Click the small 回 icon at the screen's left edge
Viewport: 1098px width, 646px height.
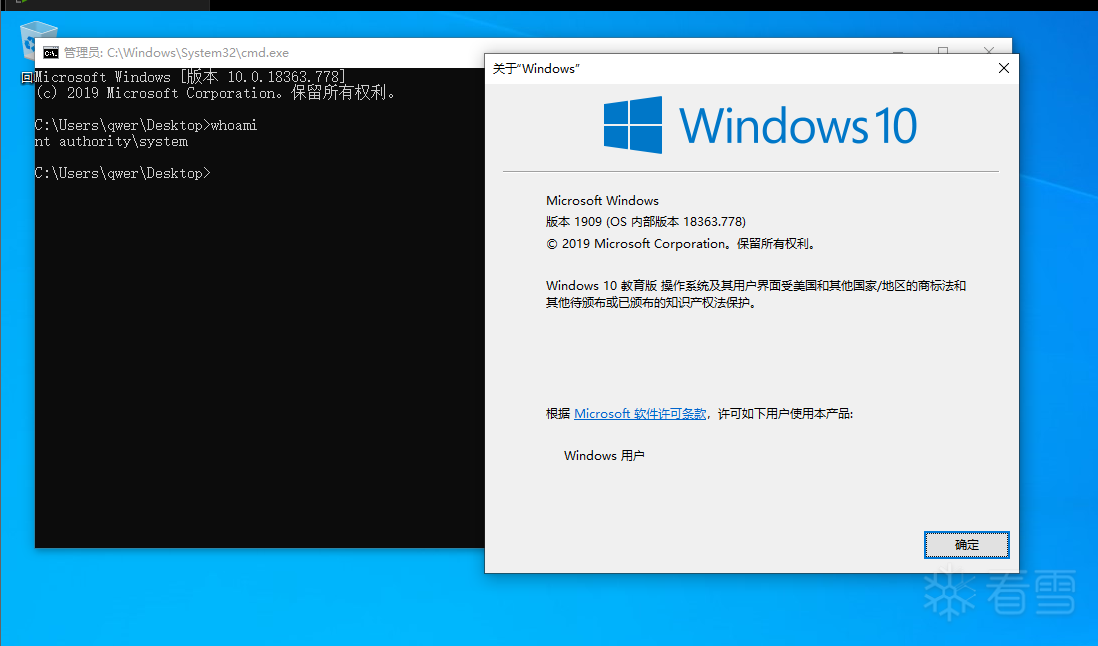click(25, 77)
